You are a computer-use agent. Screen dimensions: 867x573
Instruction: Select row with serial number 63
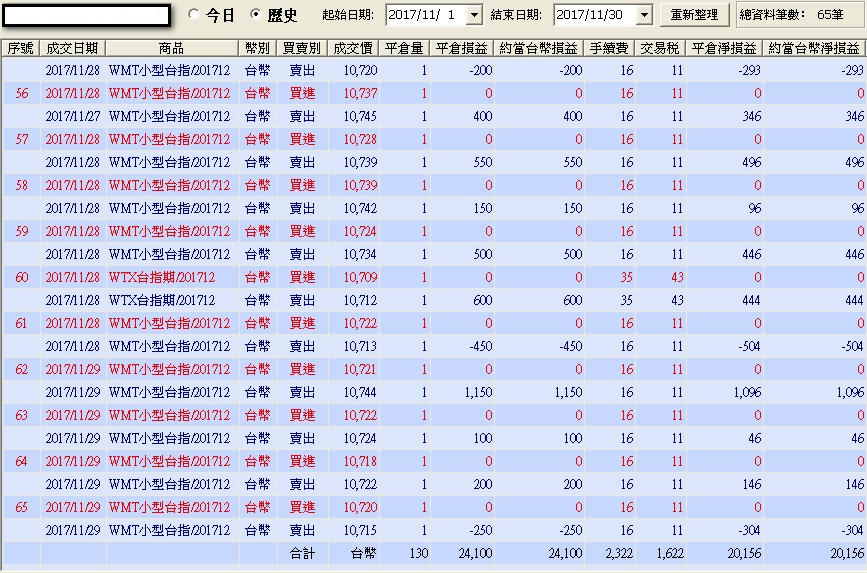pyautogui.click(x=434, y=415)
